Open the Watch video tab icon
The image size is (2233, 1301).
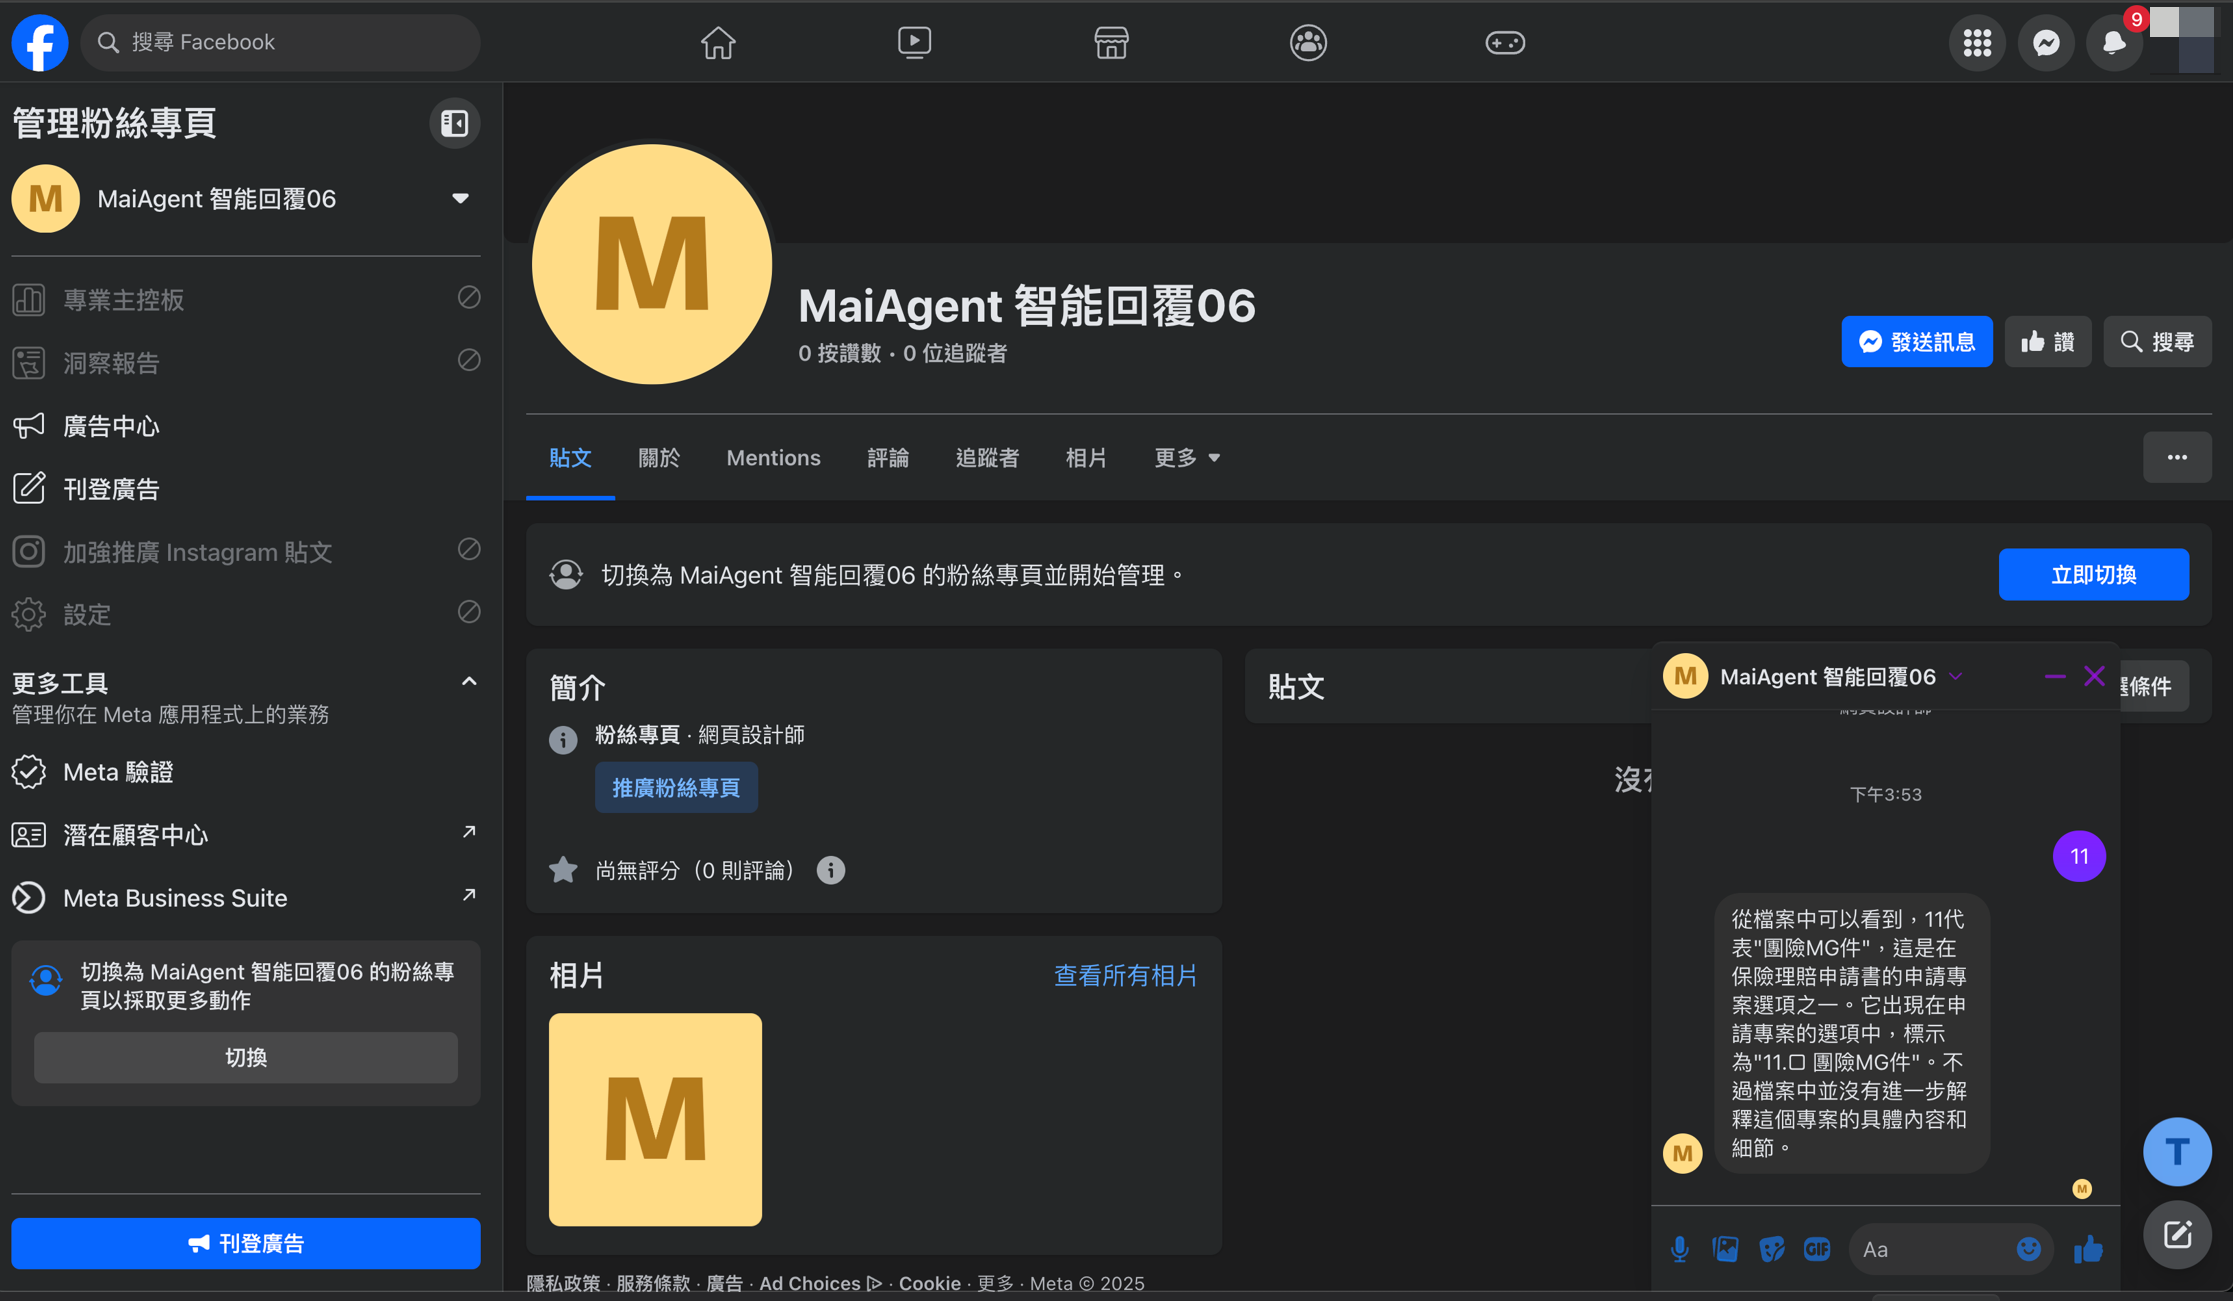[x=914, y=42]
